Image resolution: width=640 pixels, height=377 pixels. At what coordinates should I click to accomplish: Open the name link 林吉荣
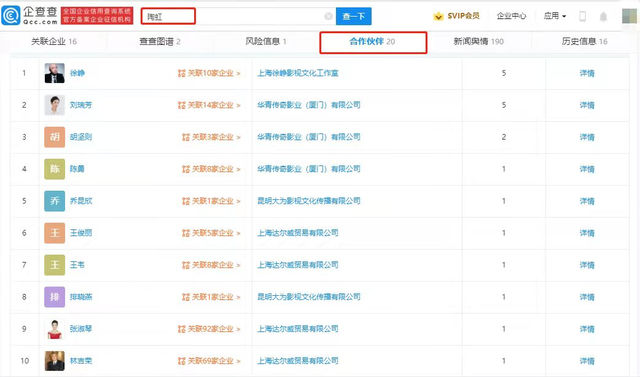click(81, 361)
